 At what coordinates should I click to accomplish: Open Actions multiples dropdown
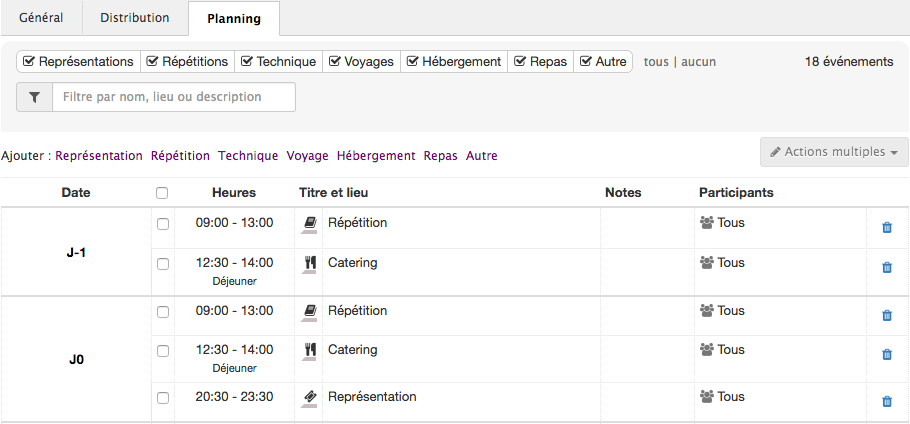[x=834, y=152]
